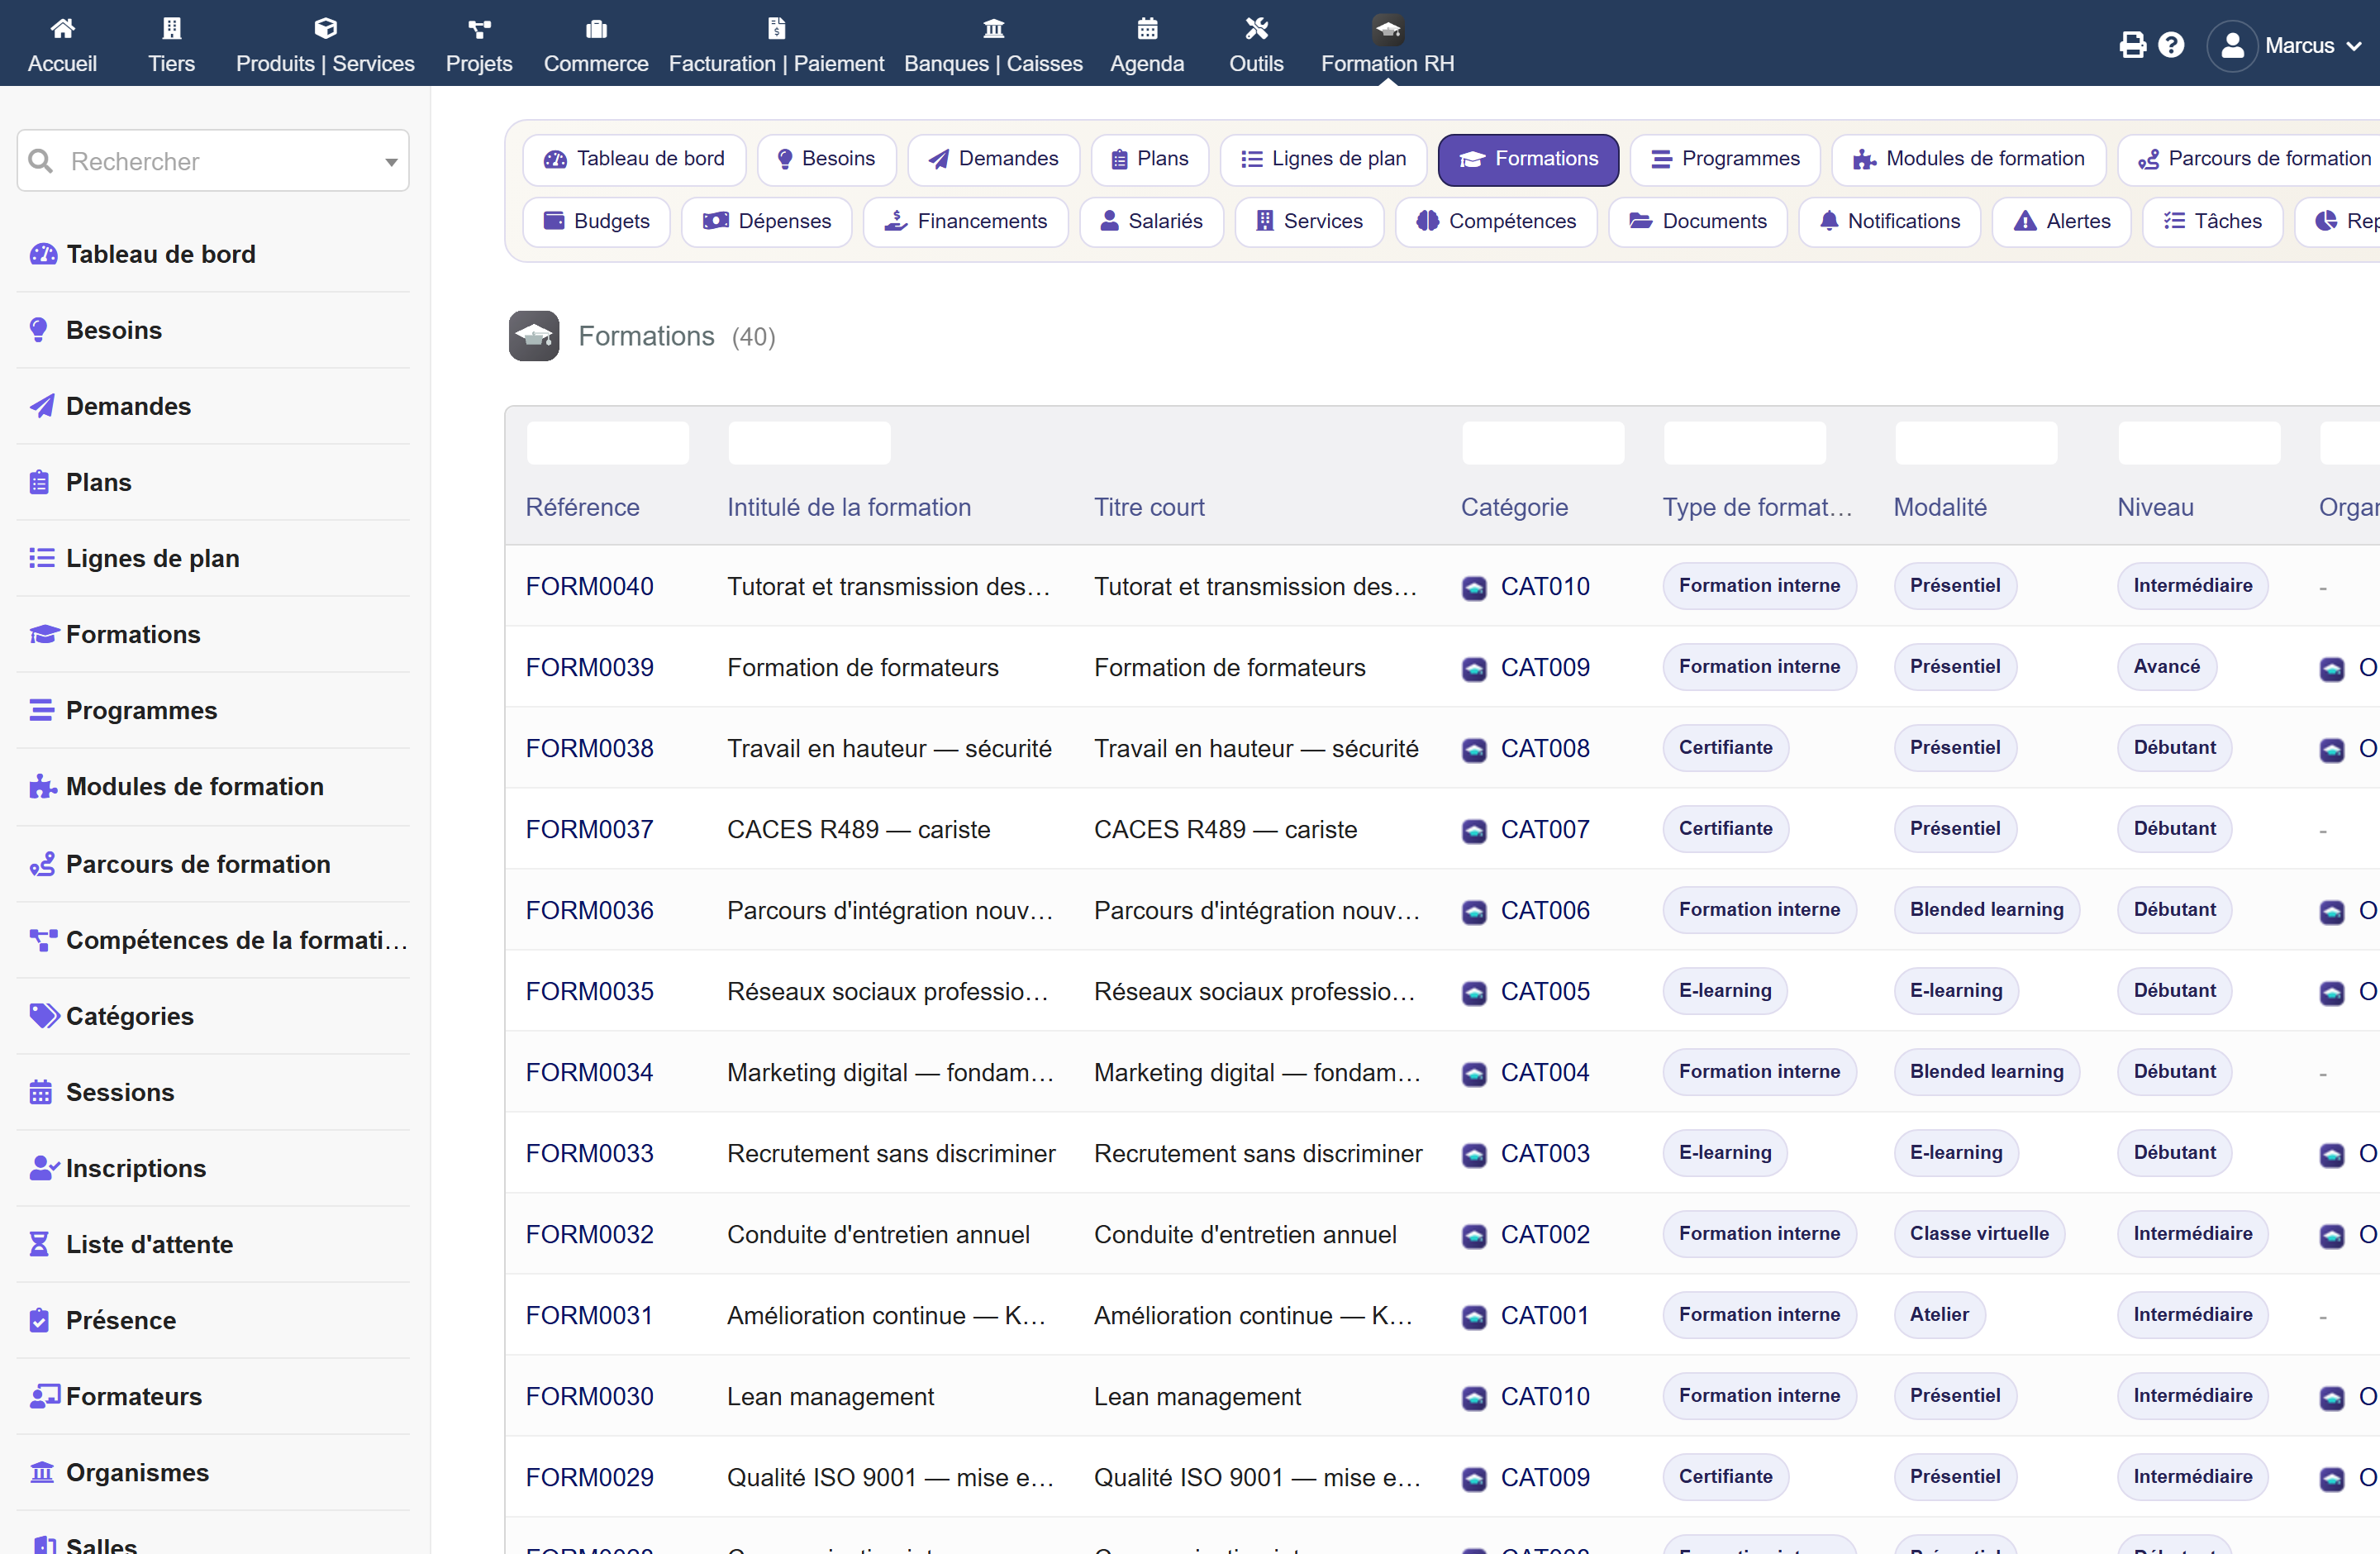
Task: Click the organisme icon in FORM0039 row
Action: point(2332,669)
